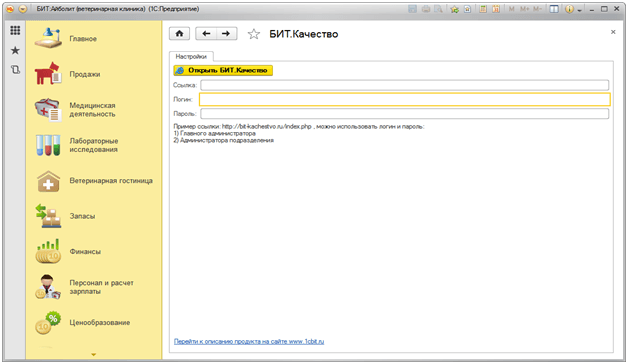Click the get link icon in title bar
Viewport: 628px width, 364px height.
[x=467, y=9]
